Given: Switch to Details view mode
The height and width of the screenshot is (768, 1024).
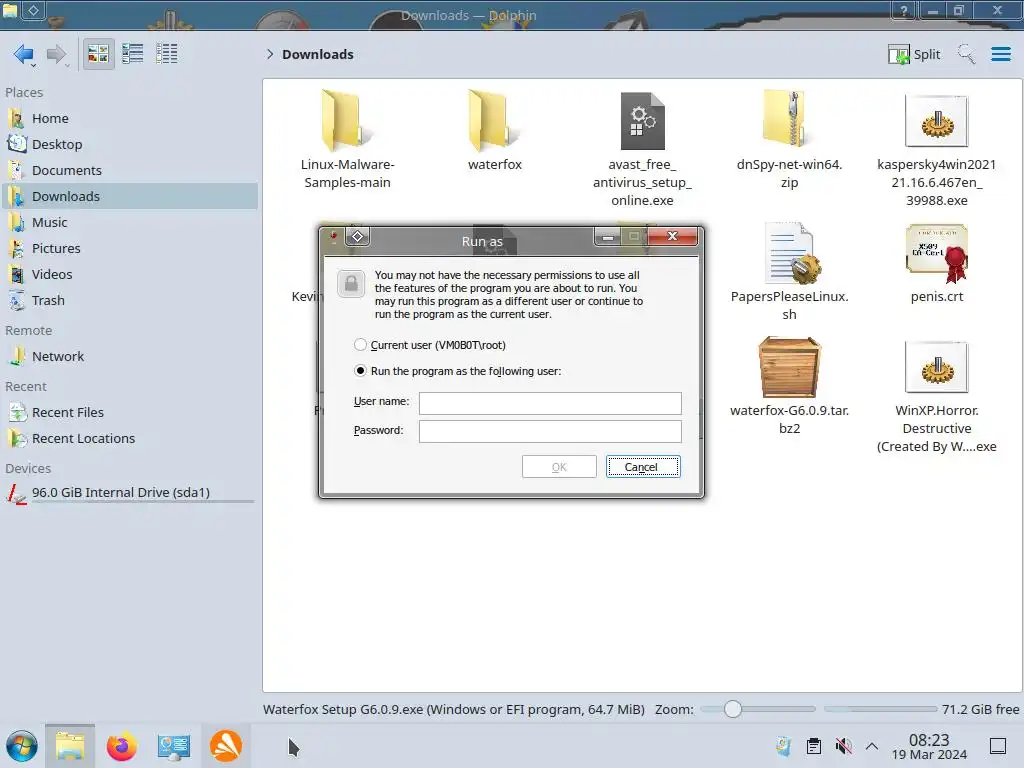Looking at the screenshot, I should click(167, 54).
